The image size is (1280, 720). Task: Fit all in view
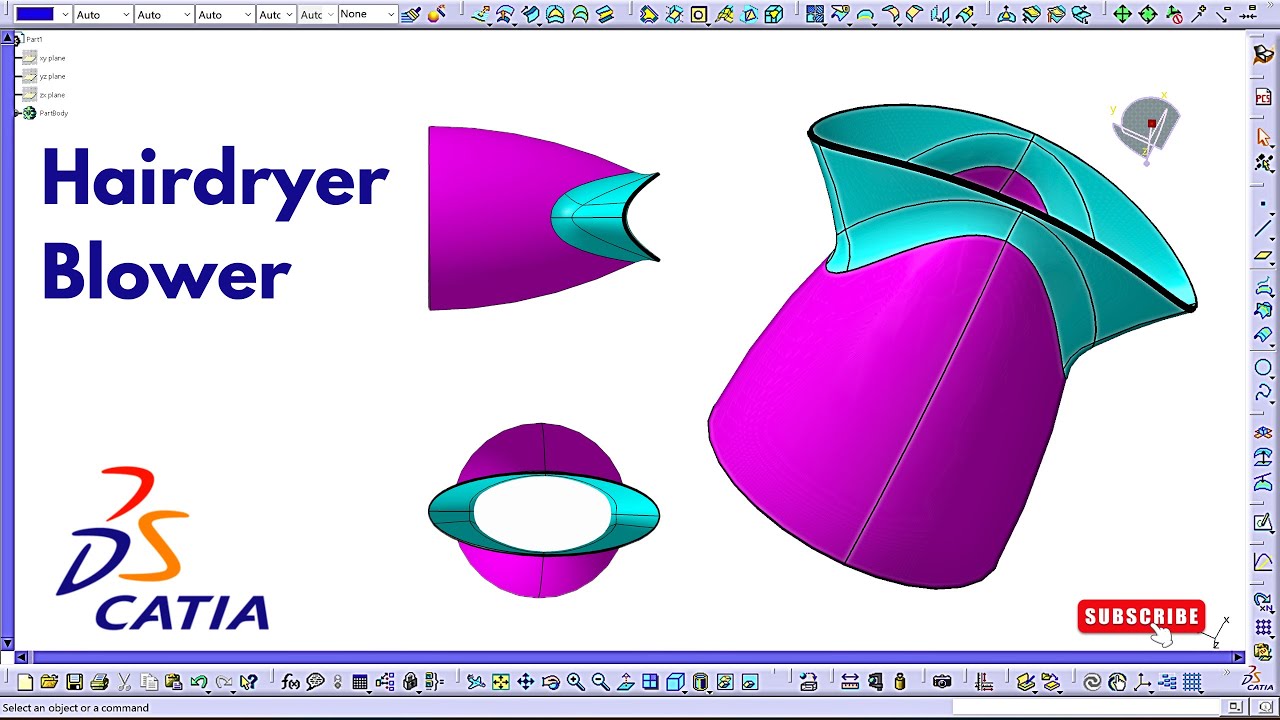(501, 682)
